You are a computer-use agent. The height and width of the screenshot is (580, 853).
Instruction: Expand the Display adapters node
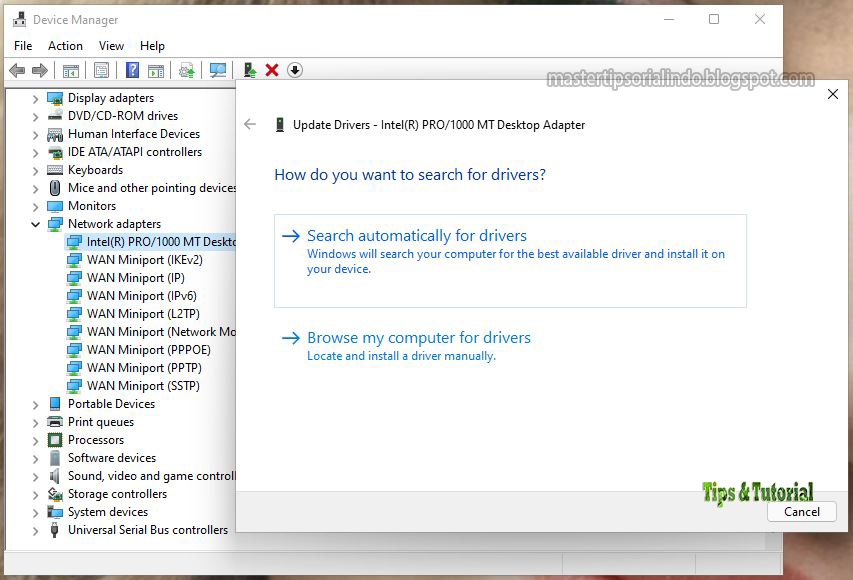pos(35,98)
